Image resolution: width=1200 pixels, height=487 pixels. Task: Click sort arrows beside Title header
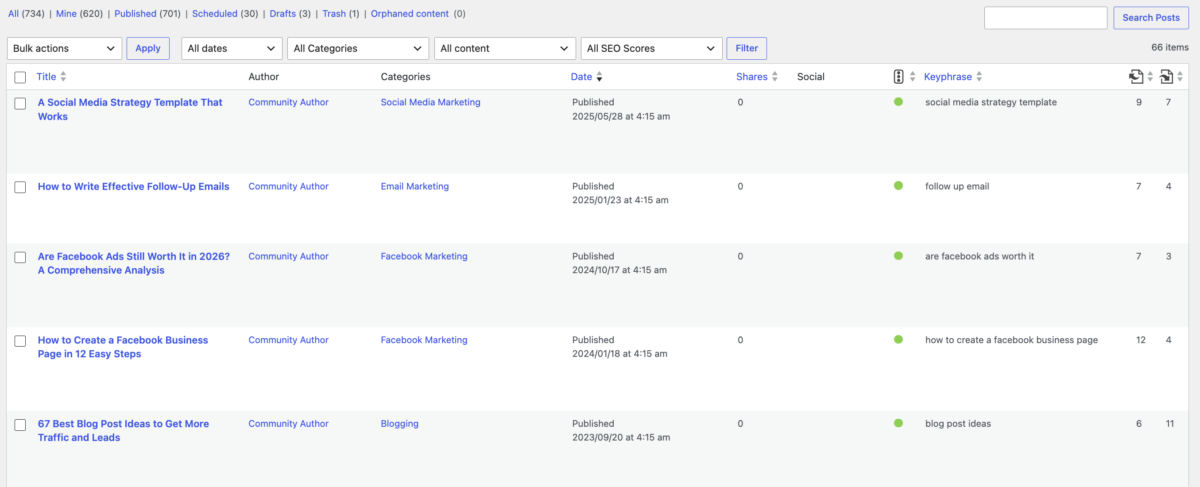point(64,76)
